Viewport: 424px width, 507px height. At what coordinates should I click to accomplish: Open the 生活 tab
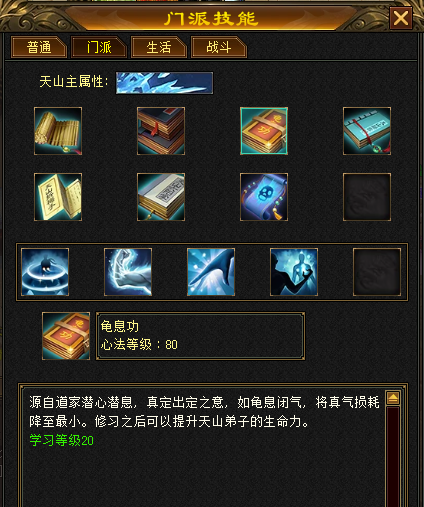point(159,47)
